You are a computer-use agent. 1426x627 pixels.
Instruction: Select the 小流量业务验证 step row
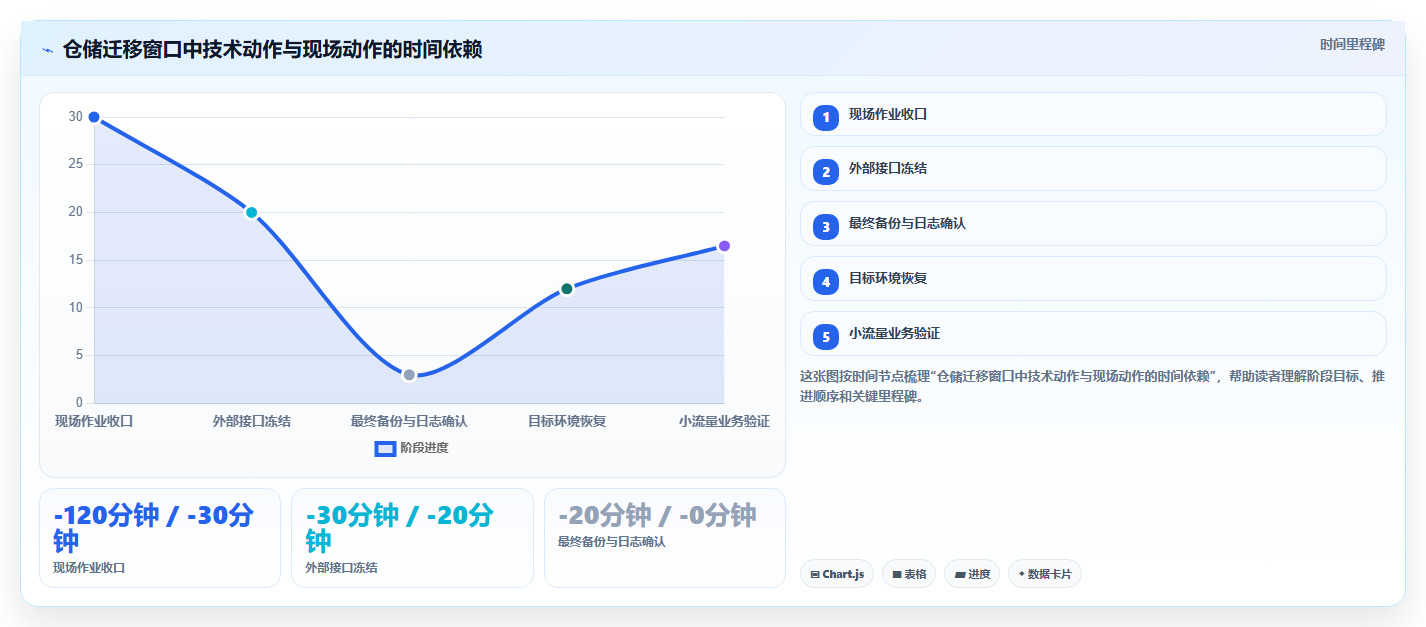point(1093,333)
